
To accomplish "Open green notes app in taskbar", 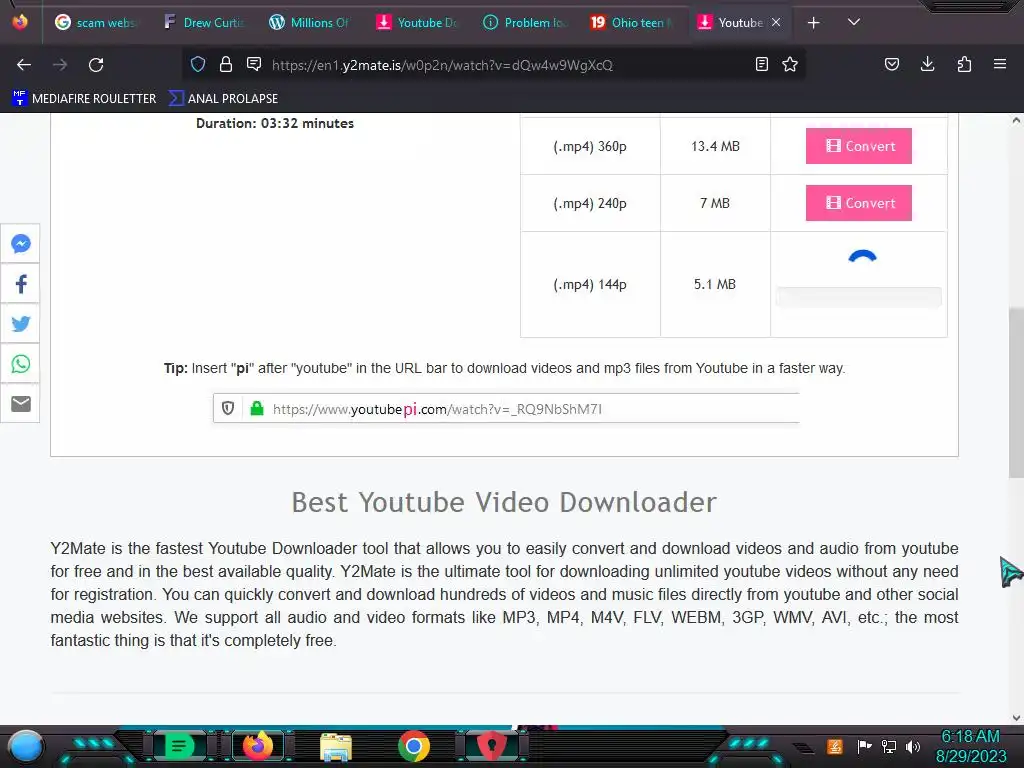I will 179,746.
